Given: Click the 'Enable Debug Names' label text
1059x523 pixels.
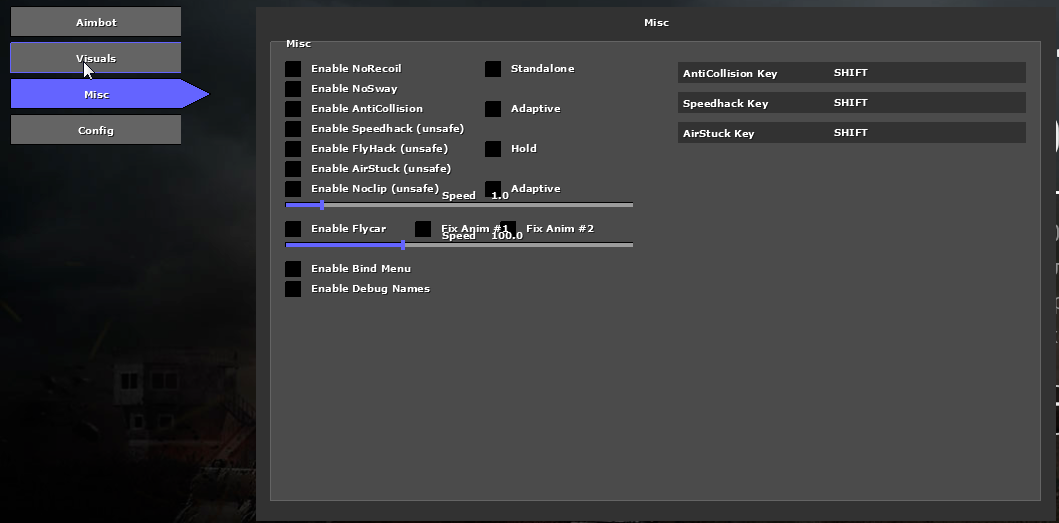Looking at the screenshot, I should pyautogui.click(x=370, y=289).
